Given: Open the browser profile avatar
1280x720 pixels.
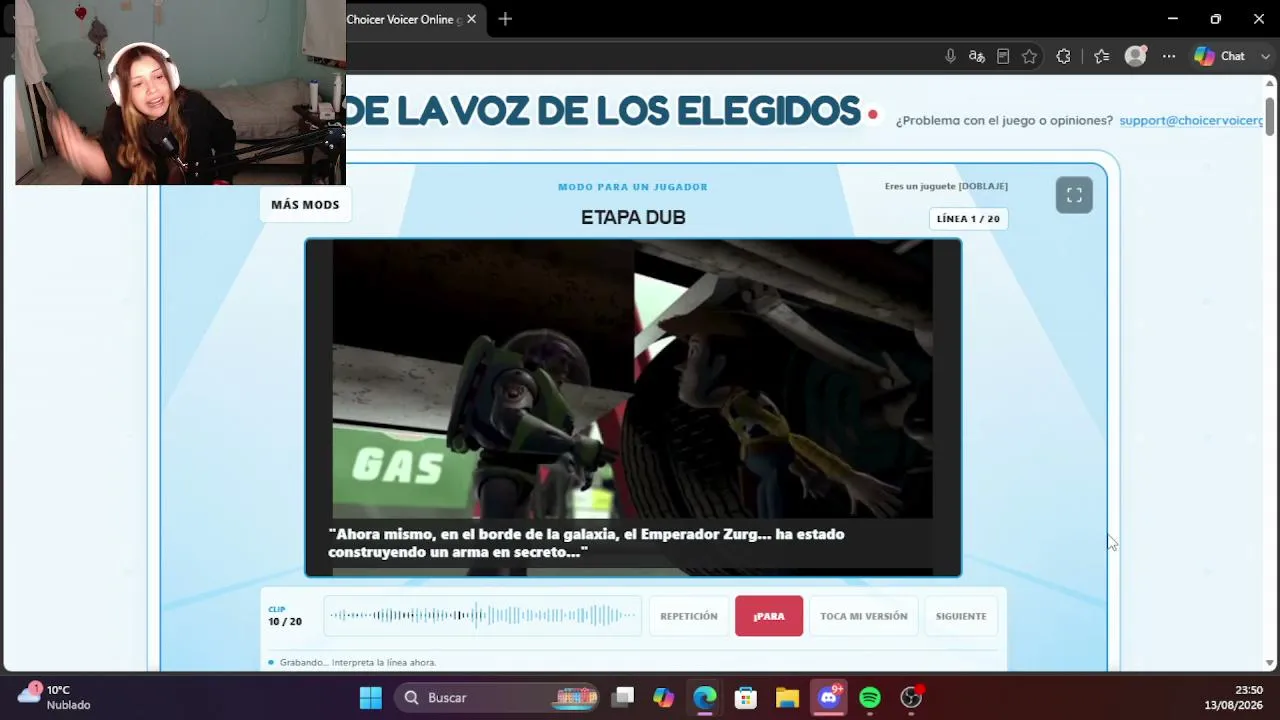Looking at the screenshot, I should tap(1135, 56).
